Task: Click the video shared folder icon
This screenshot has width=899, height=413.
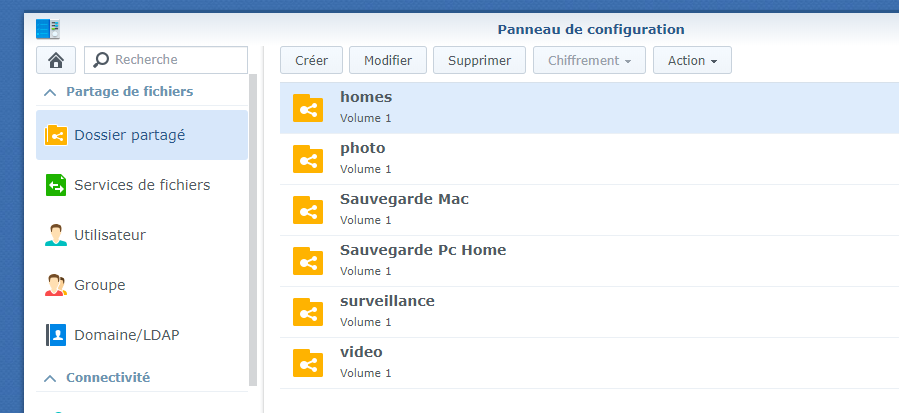Action: pyautogui.click(x=308, y=363)
